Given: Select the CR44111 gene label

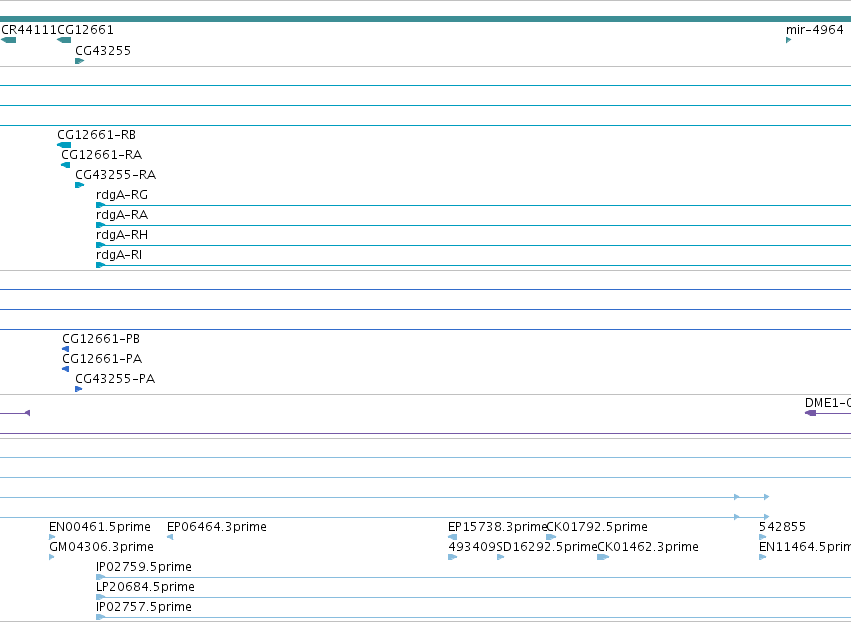Looking at the screenshot, I should [x=29, y=30].
